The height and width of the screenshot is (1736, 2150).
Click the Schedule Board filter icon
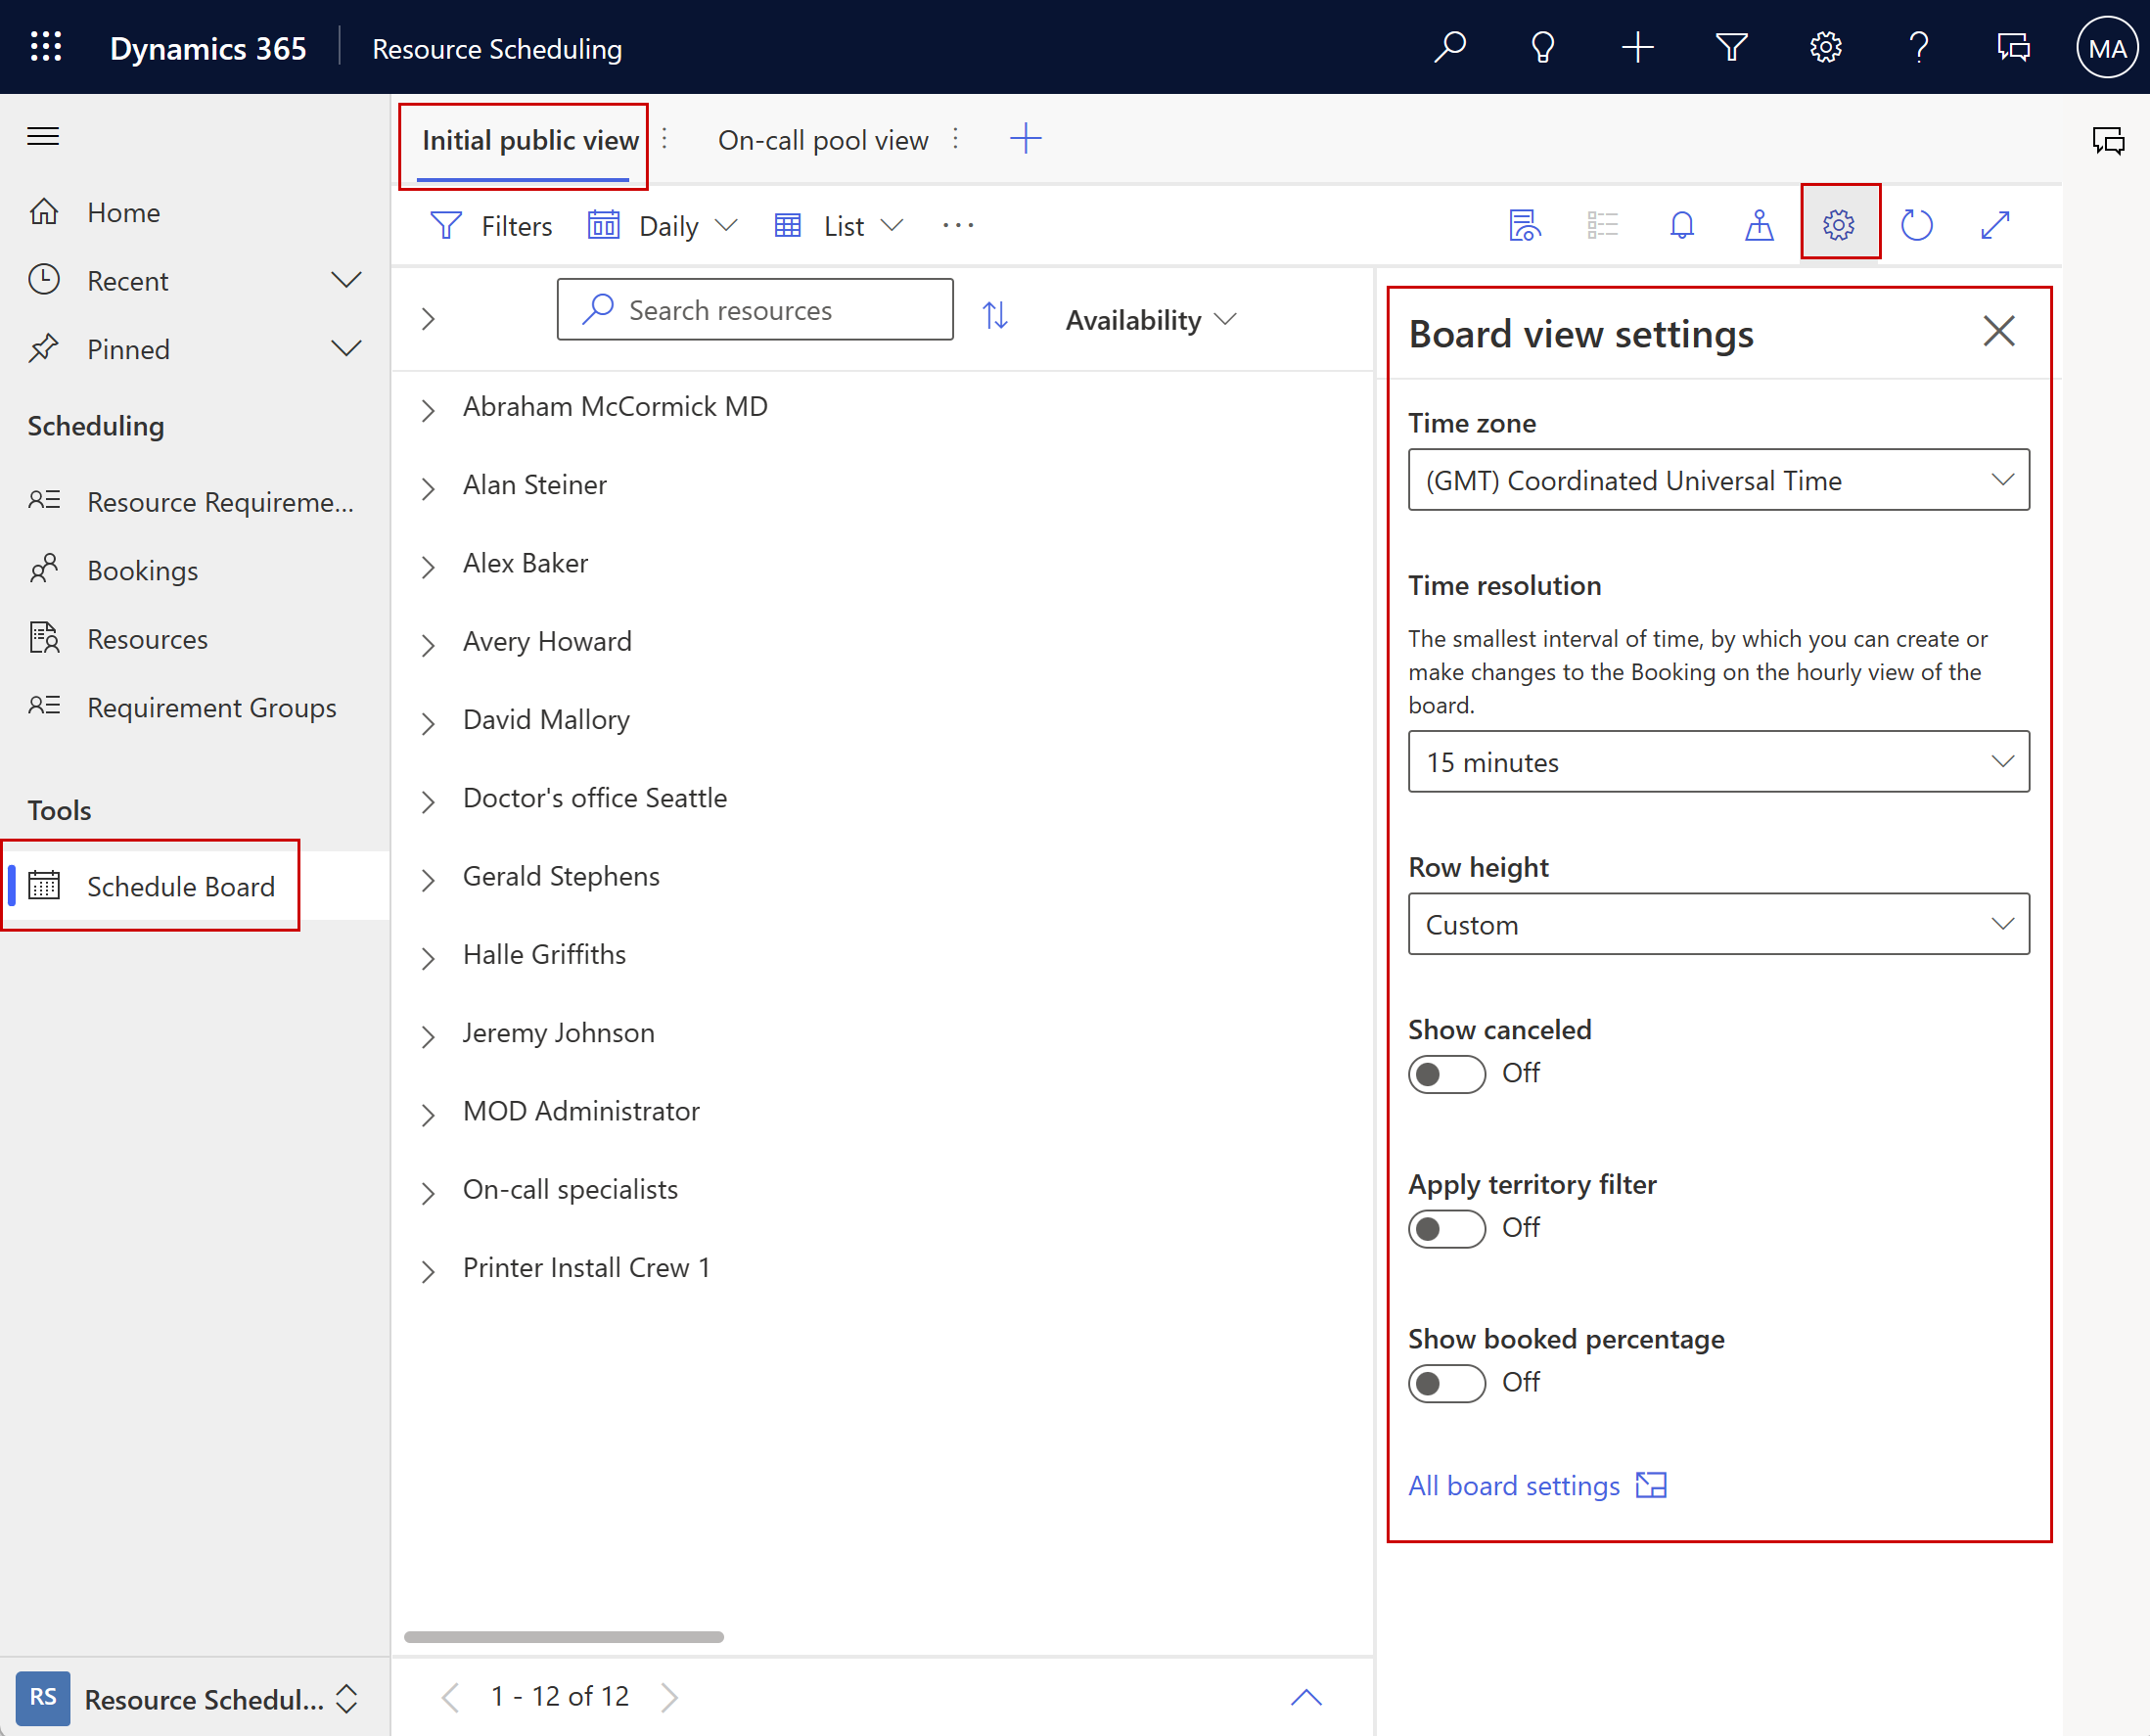[446, 225]
